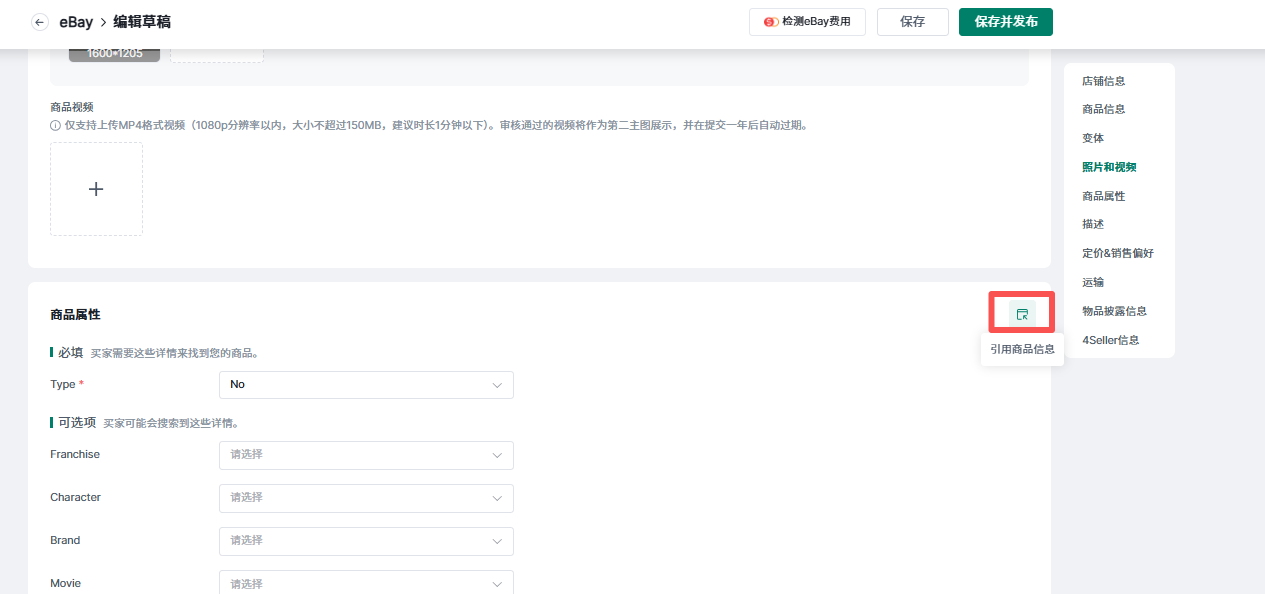Select 变体 in the side navigation

(x=1093, y=138)
